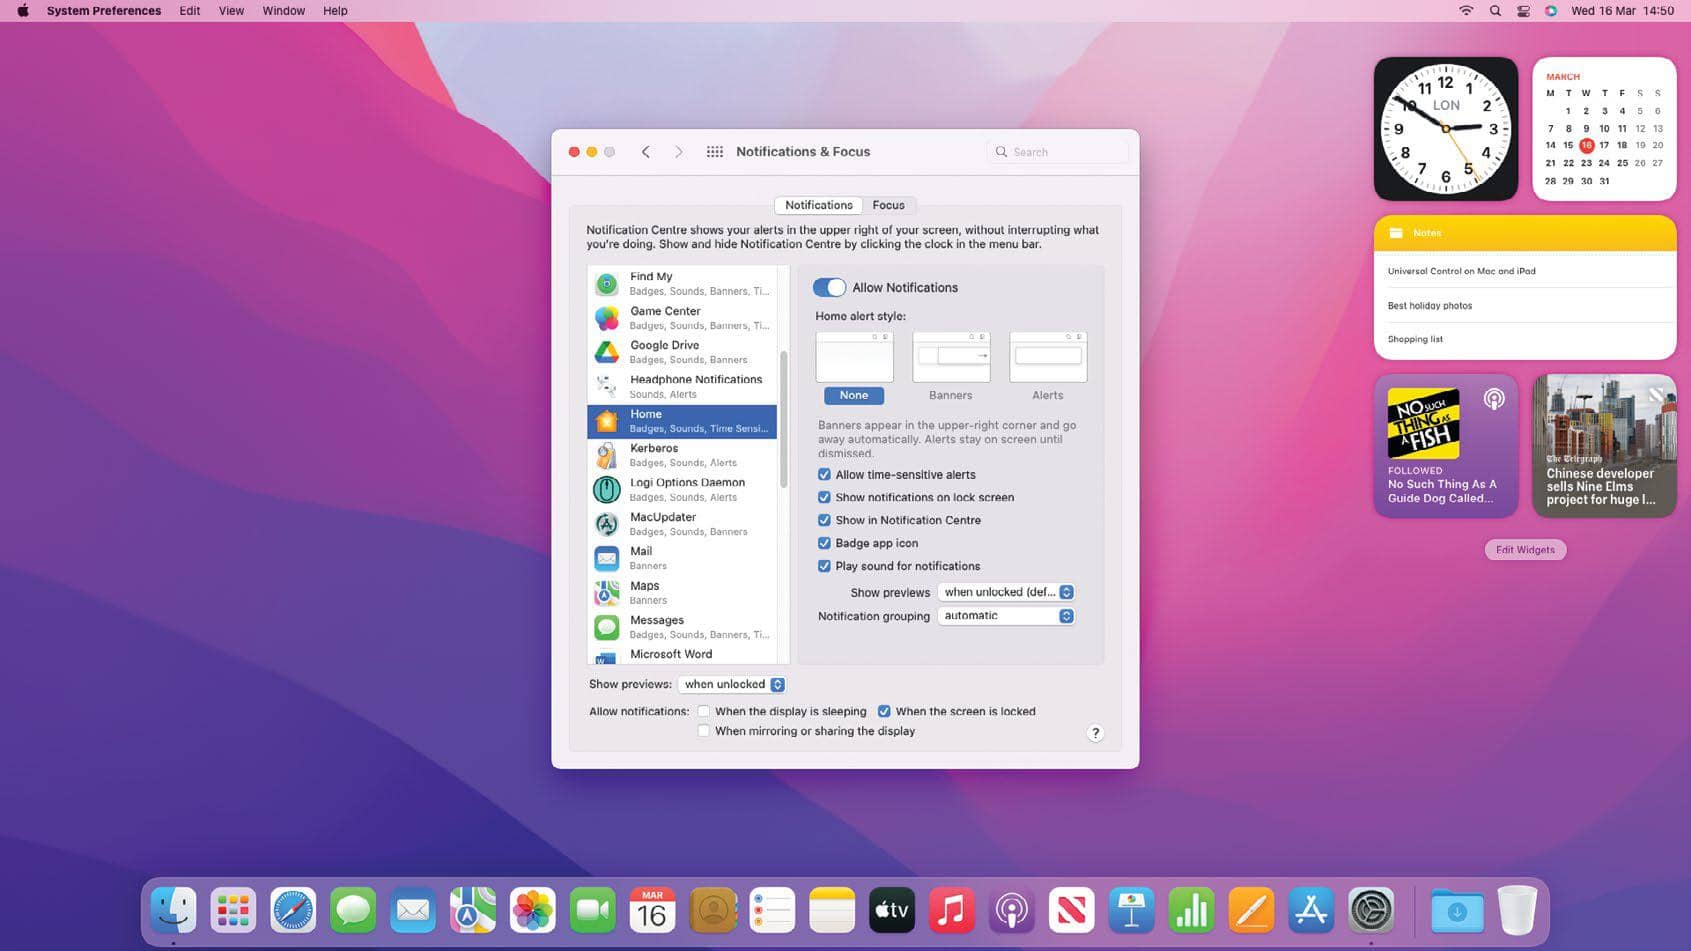Click the date and time in menu bar
1691x951 pixels.
(x=1622, y=11)
